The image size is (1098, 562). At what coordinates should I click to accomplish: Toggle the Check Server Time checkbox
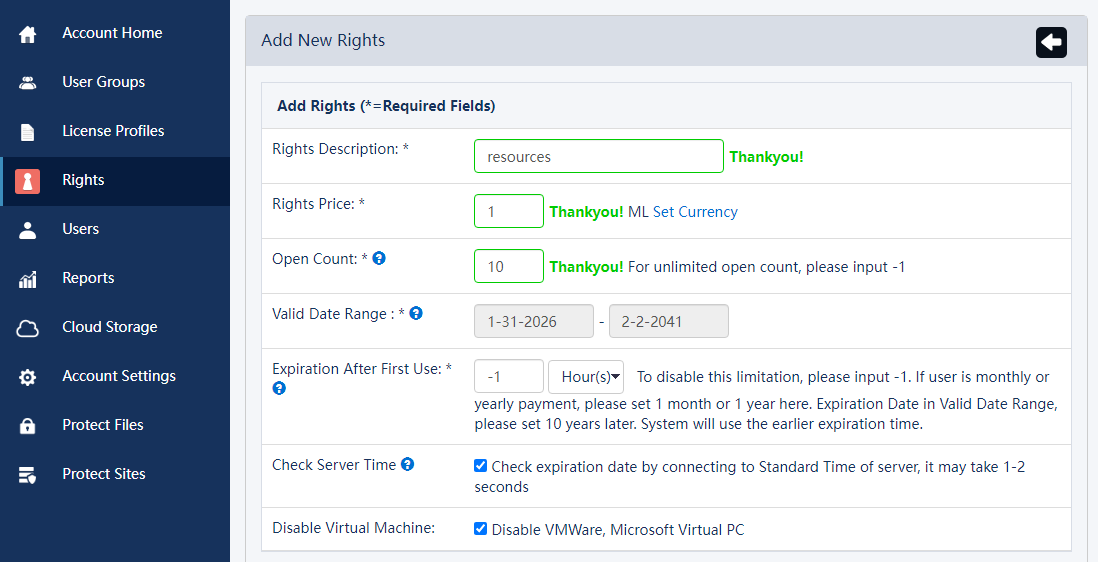coord(481,466)
